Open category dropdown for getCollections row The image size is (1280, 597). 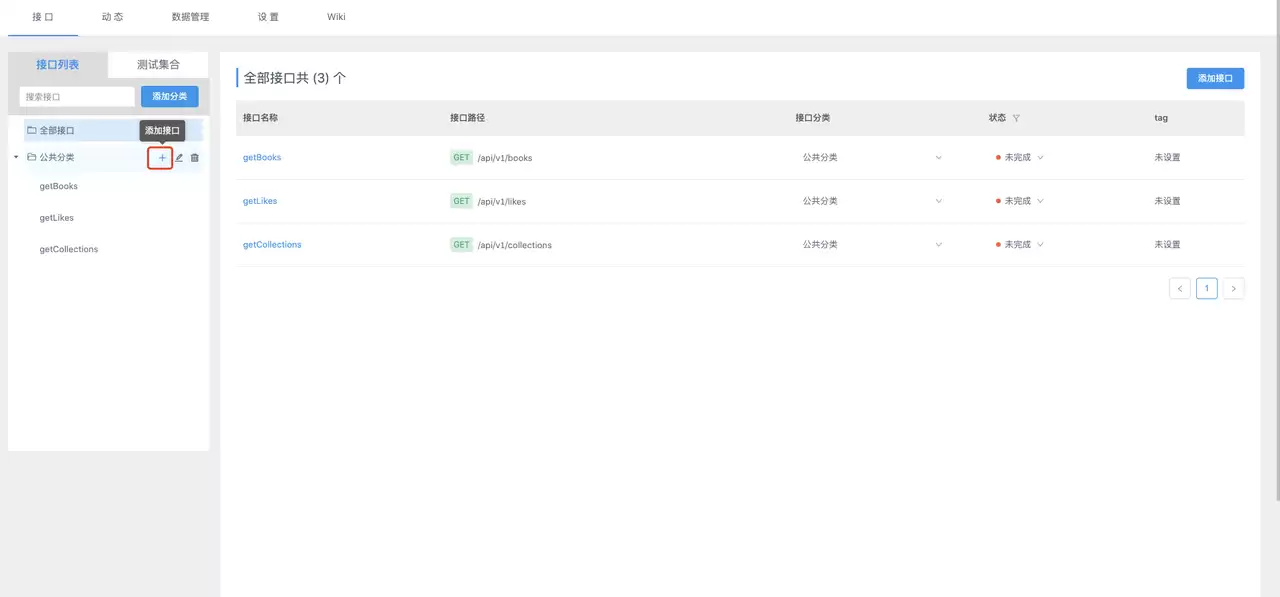point(938,245)
